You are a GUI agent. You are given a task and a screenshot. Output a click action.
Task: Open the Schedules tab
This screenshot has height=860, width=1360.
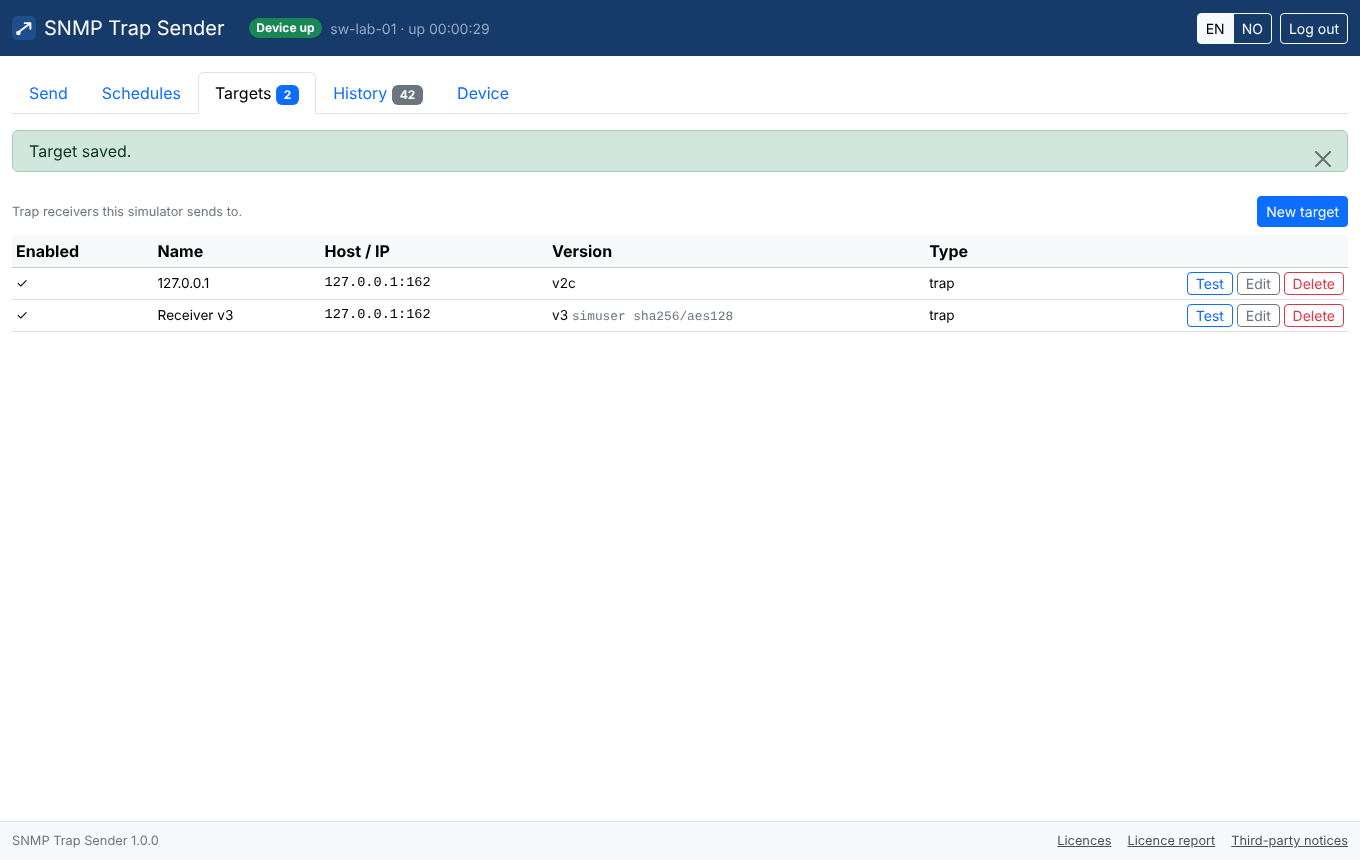(x=141, y=93)
